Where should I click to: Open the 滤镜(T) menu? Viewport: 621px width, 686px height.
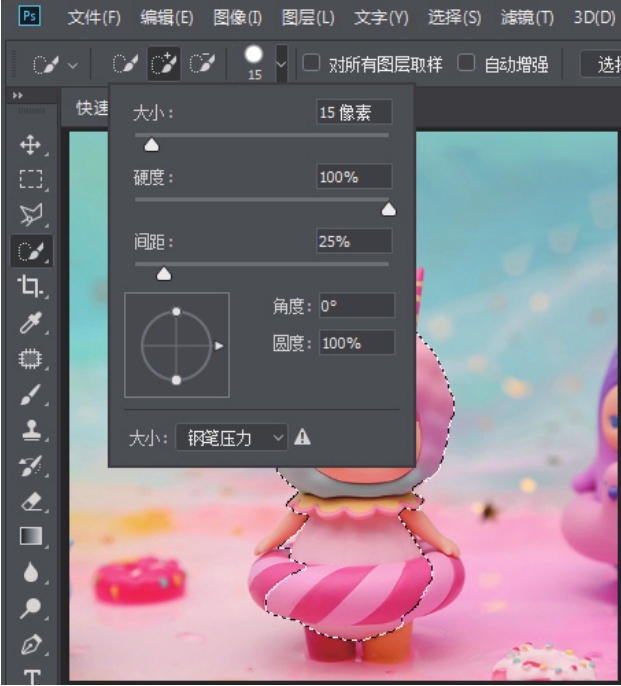click(x=527, y=18)
